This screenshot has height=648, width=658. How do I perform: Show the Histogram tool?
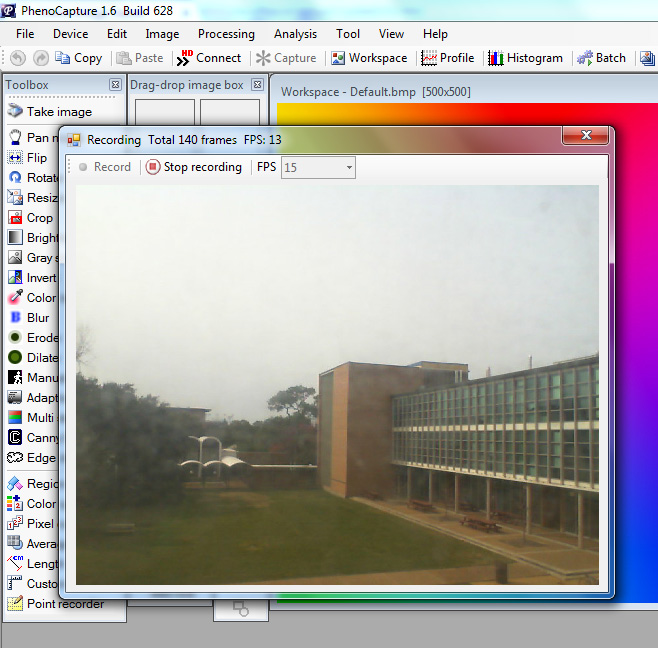click(525, 58)
